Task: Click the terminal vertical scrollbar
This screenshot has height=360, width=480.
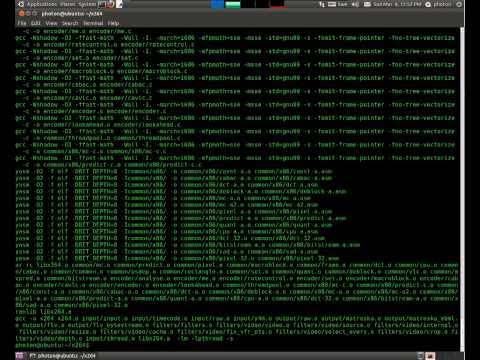Action: pyautogui.click(x=462, y=189)
